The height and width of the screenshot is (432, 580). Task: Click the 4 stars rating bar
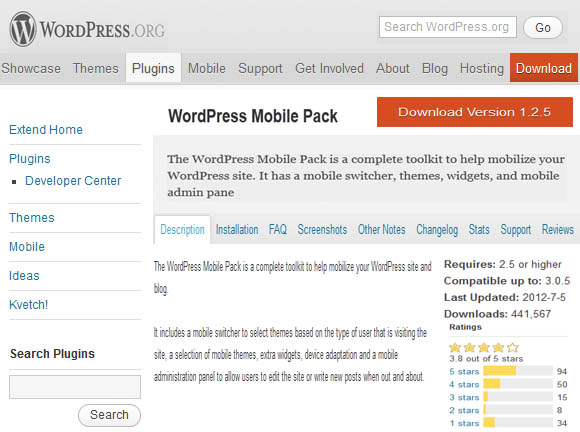[x=518, y=384]
